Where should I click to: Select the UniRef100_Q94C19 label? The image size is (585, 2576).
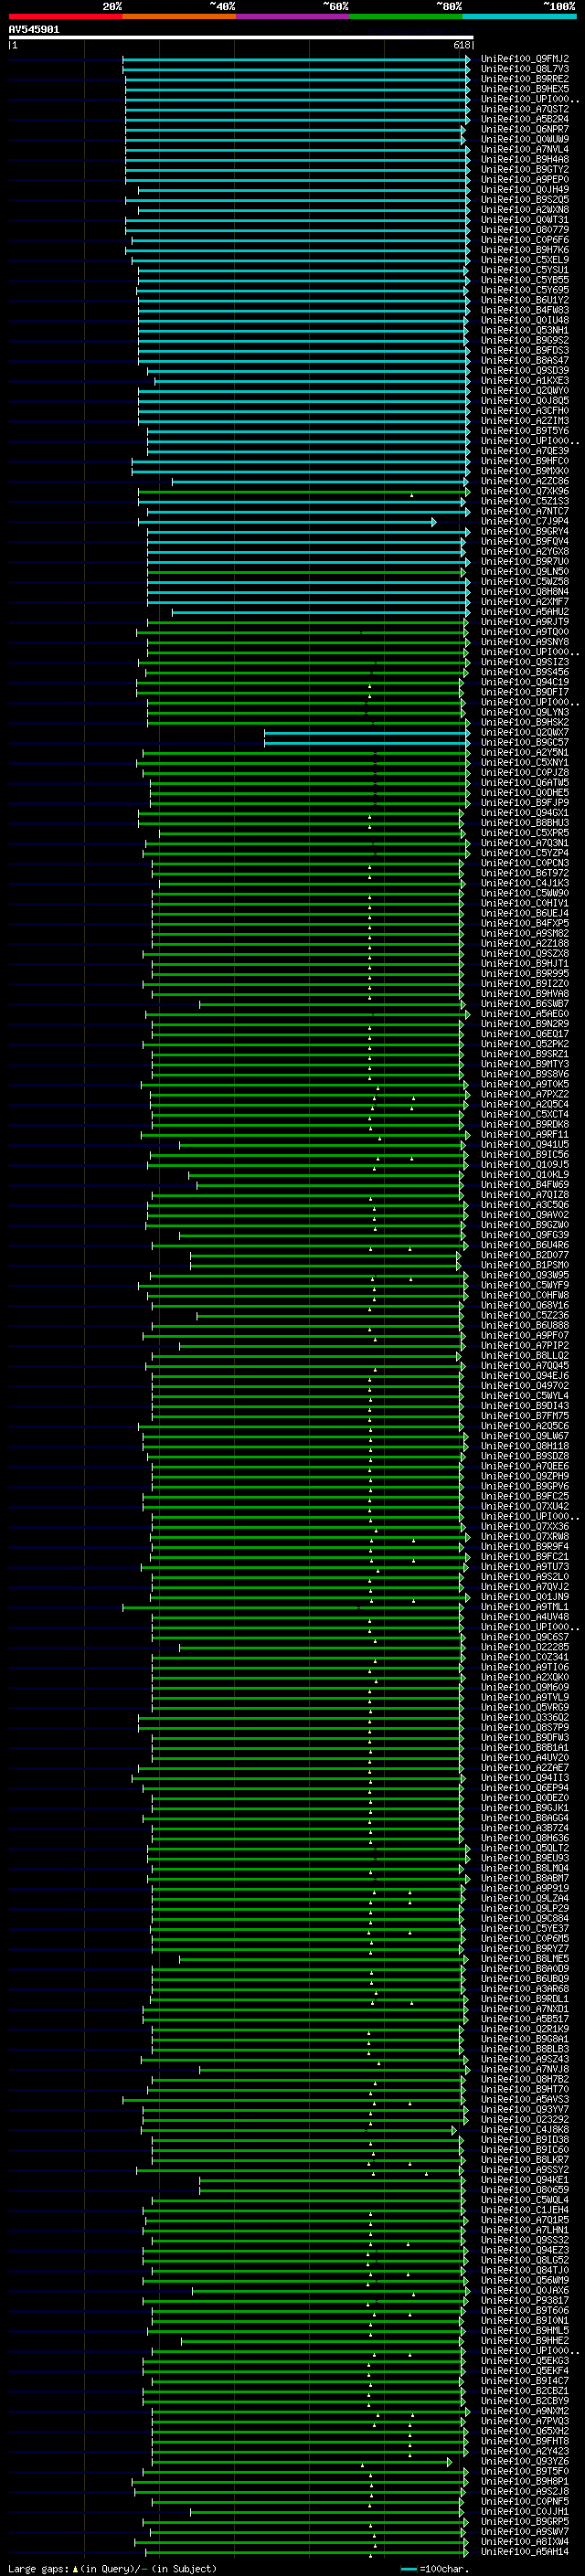point(525,683)
